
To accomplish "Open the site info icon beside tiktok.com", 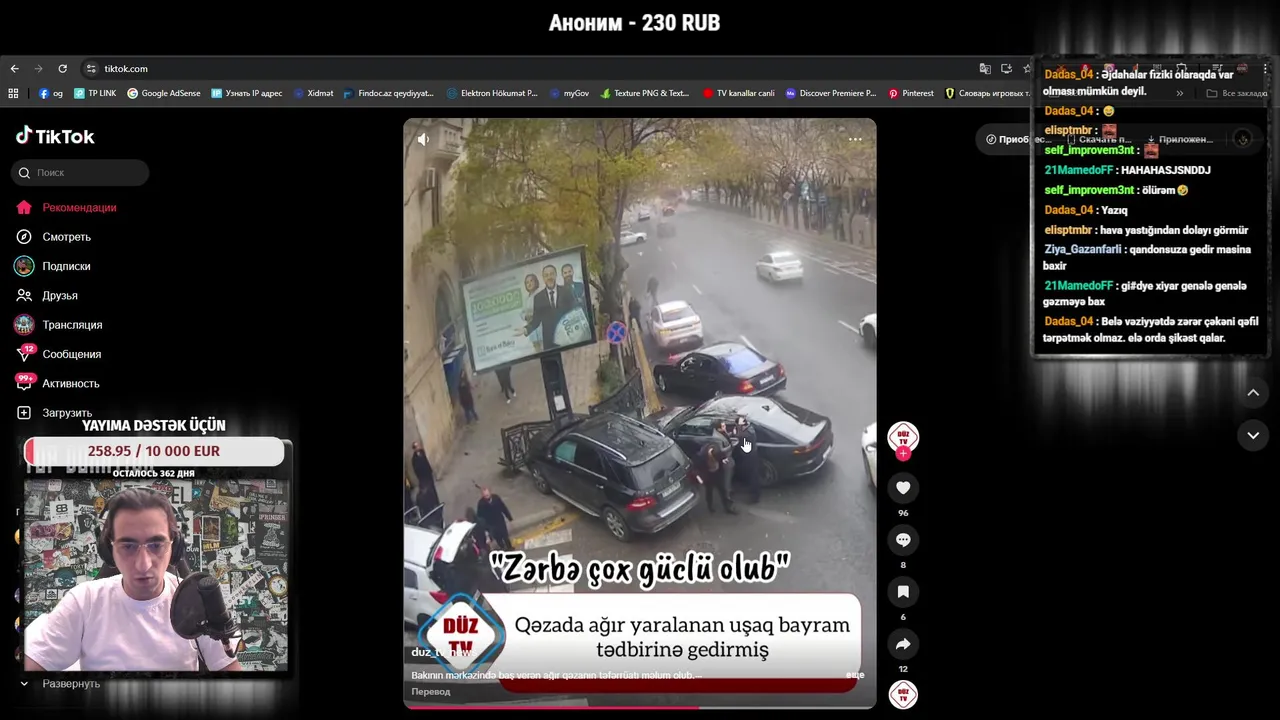I will click(x=91, y=68).
